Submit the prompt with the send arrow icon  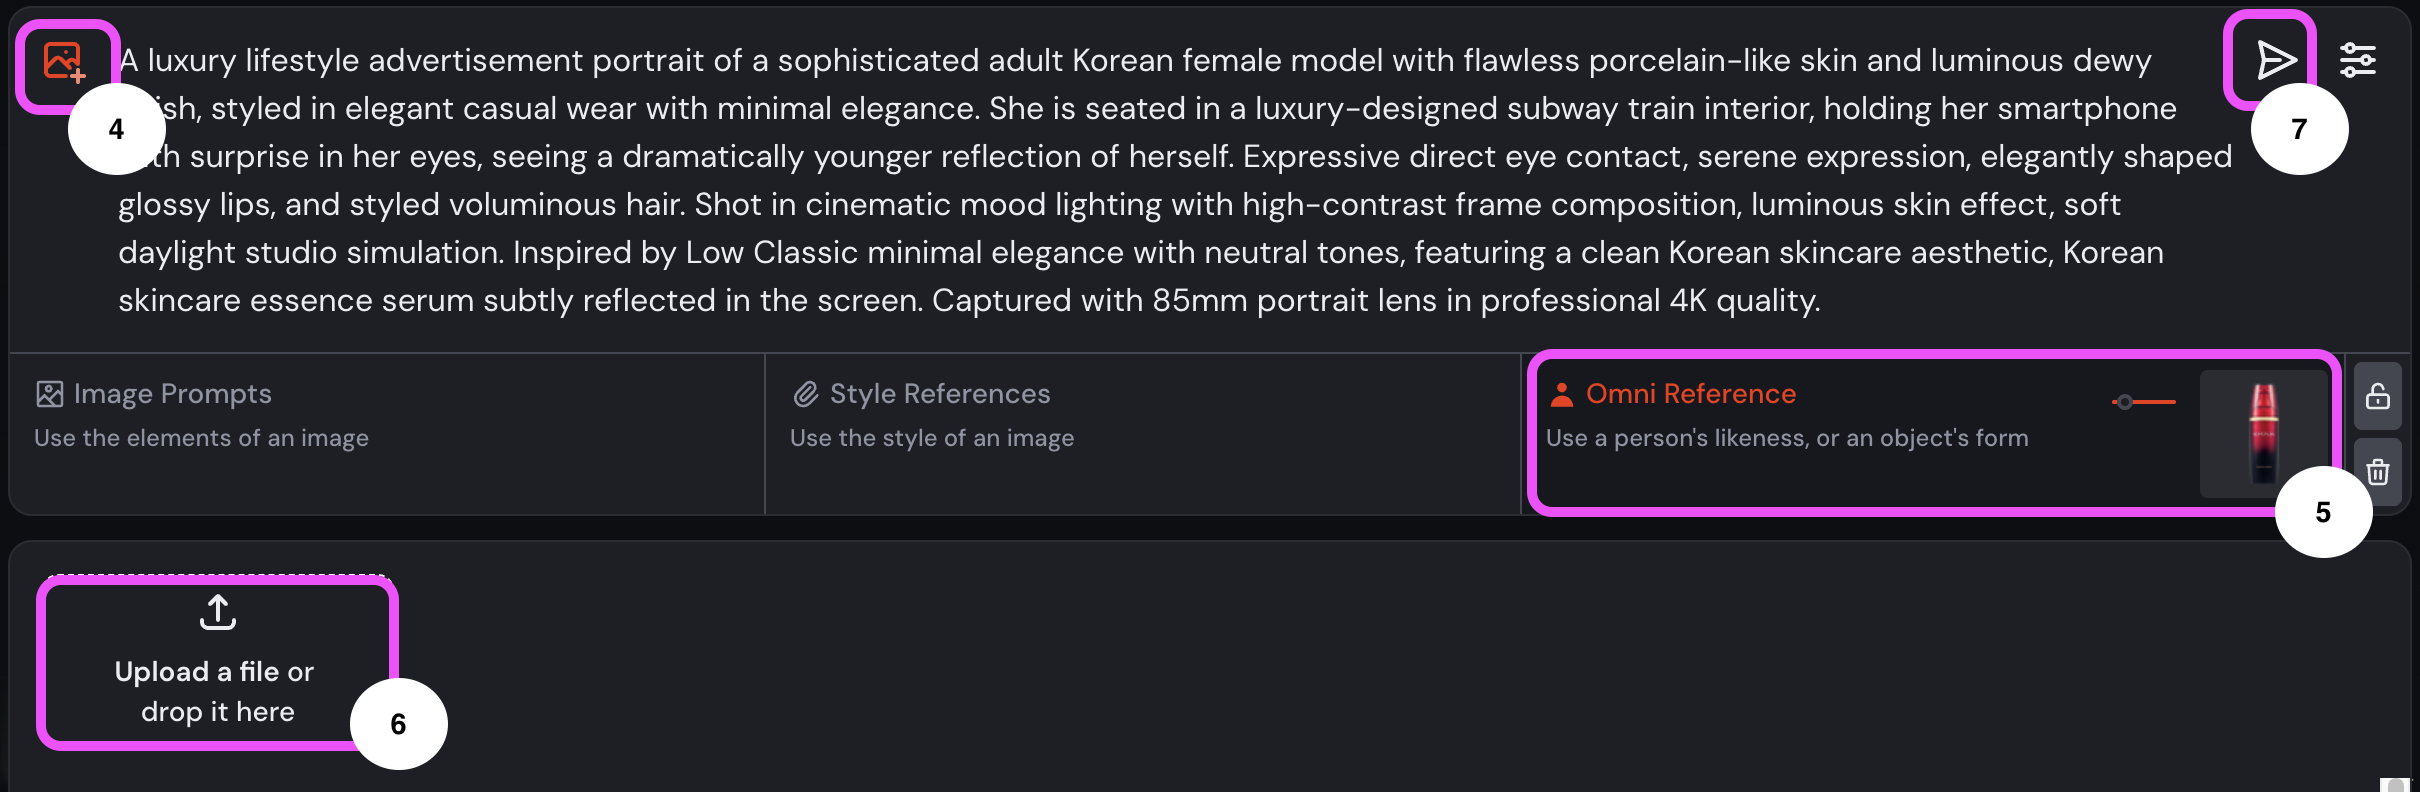pyautogui.click(x=2275, y=60)
